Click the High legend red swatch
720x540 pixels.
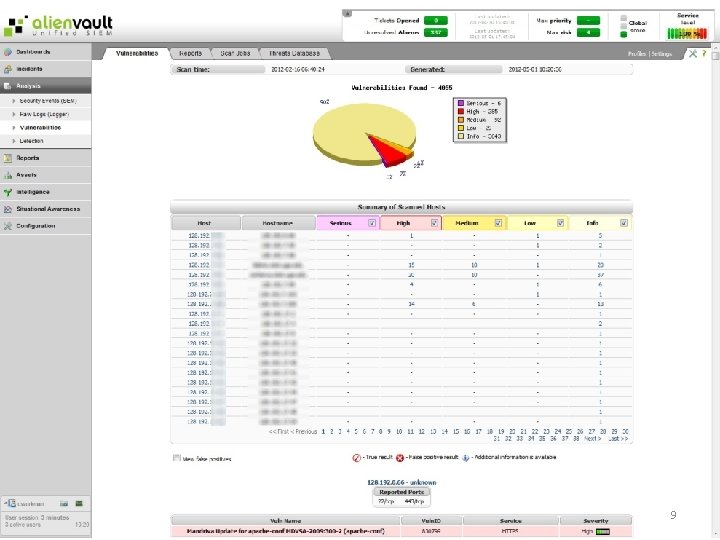click(x=461, y=112)
